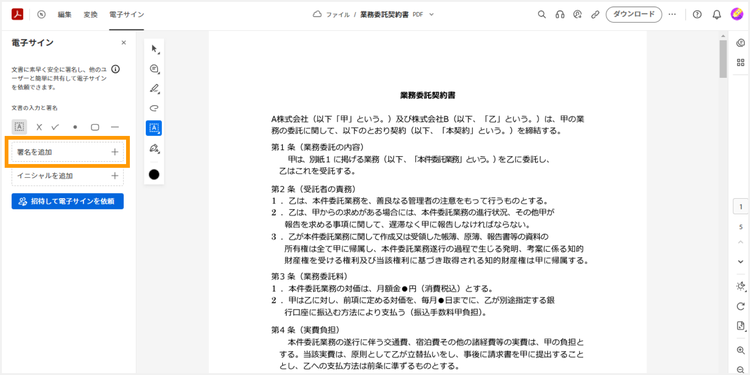Select the active text box tool in toolbar
Screen dimensions: 750x375
point(154,128)
